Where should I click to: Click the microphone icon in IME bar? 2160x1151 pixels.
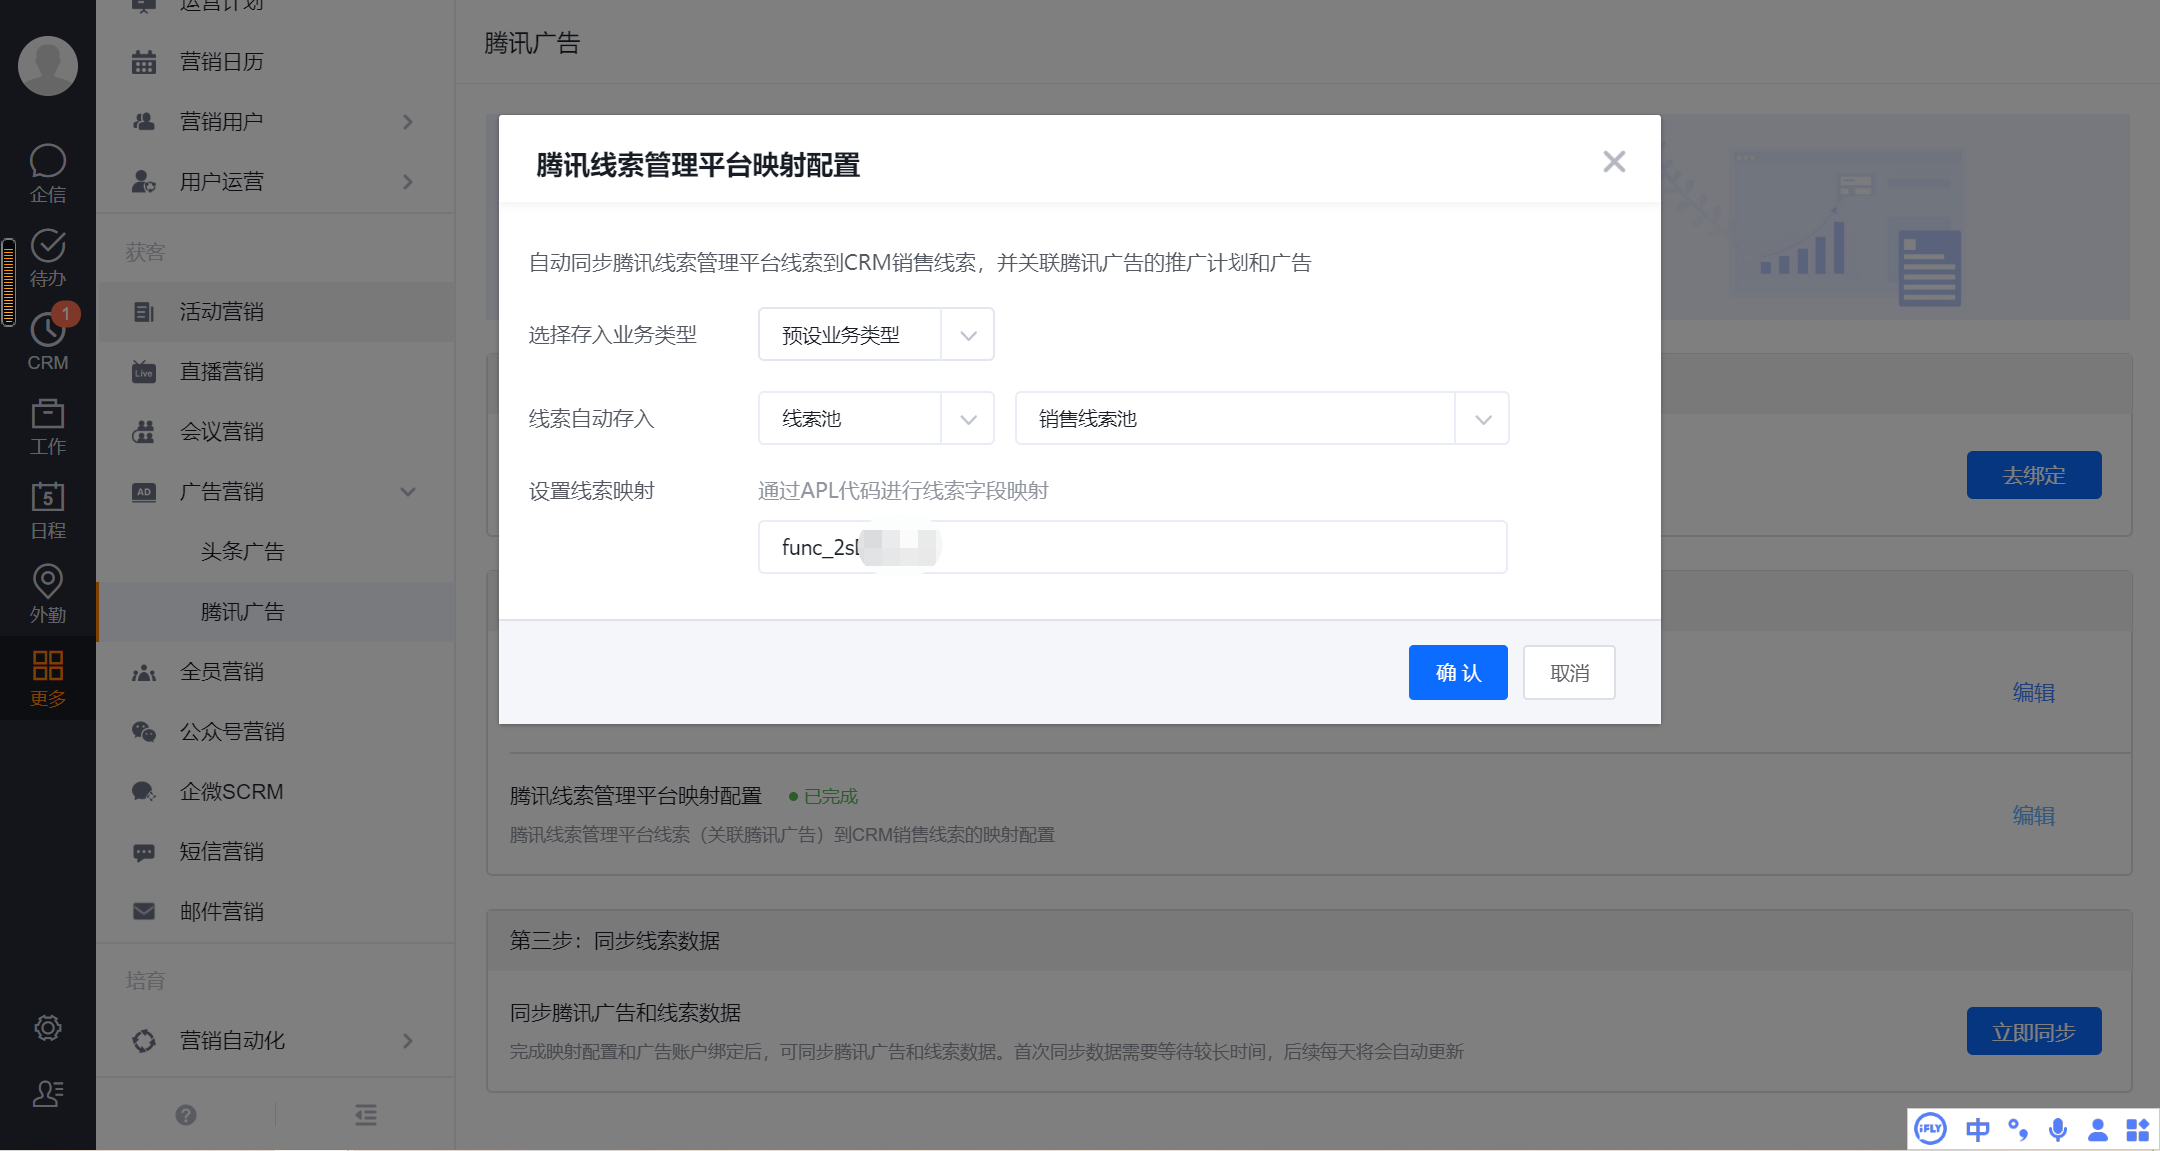2057,1130
